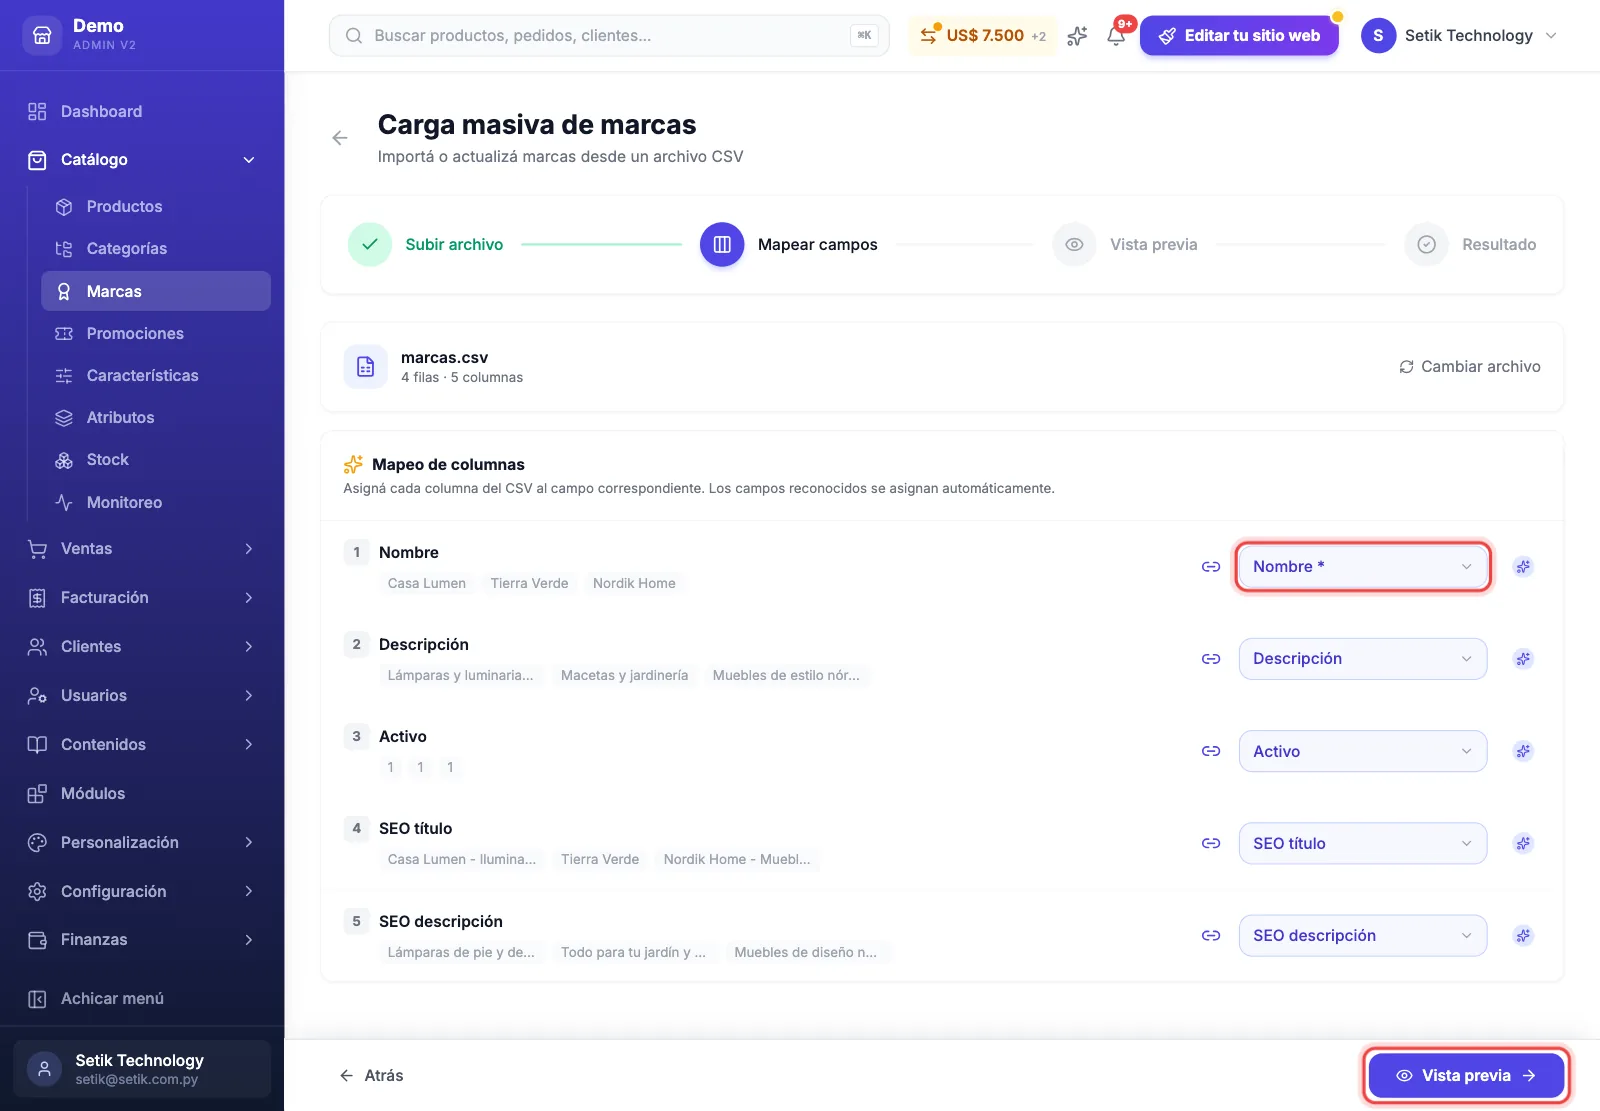
Task: Open Productos in the sidebar
Action: coord(156,207)
